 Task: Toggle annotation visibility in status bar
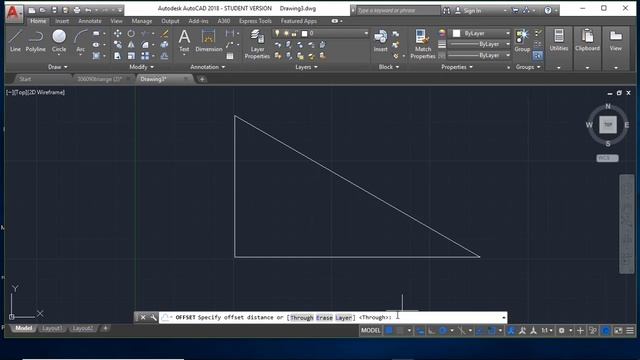[x=511, y=331]
